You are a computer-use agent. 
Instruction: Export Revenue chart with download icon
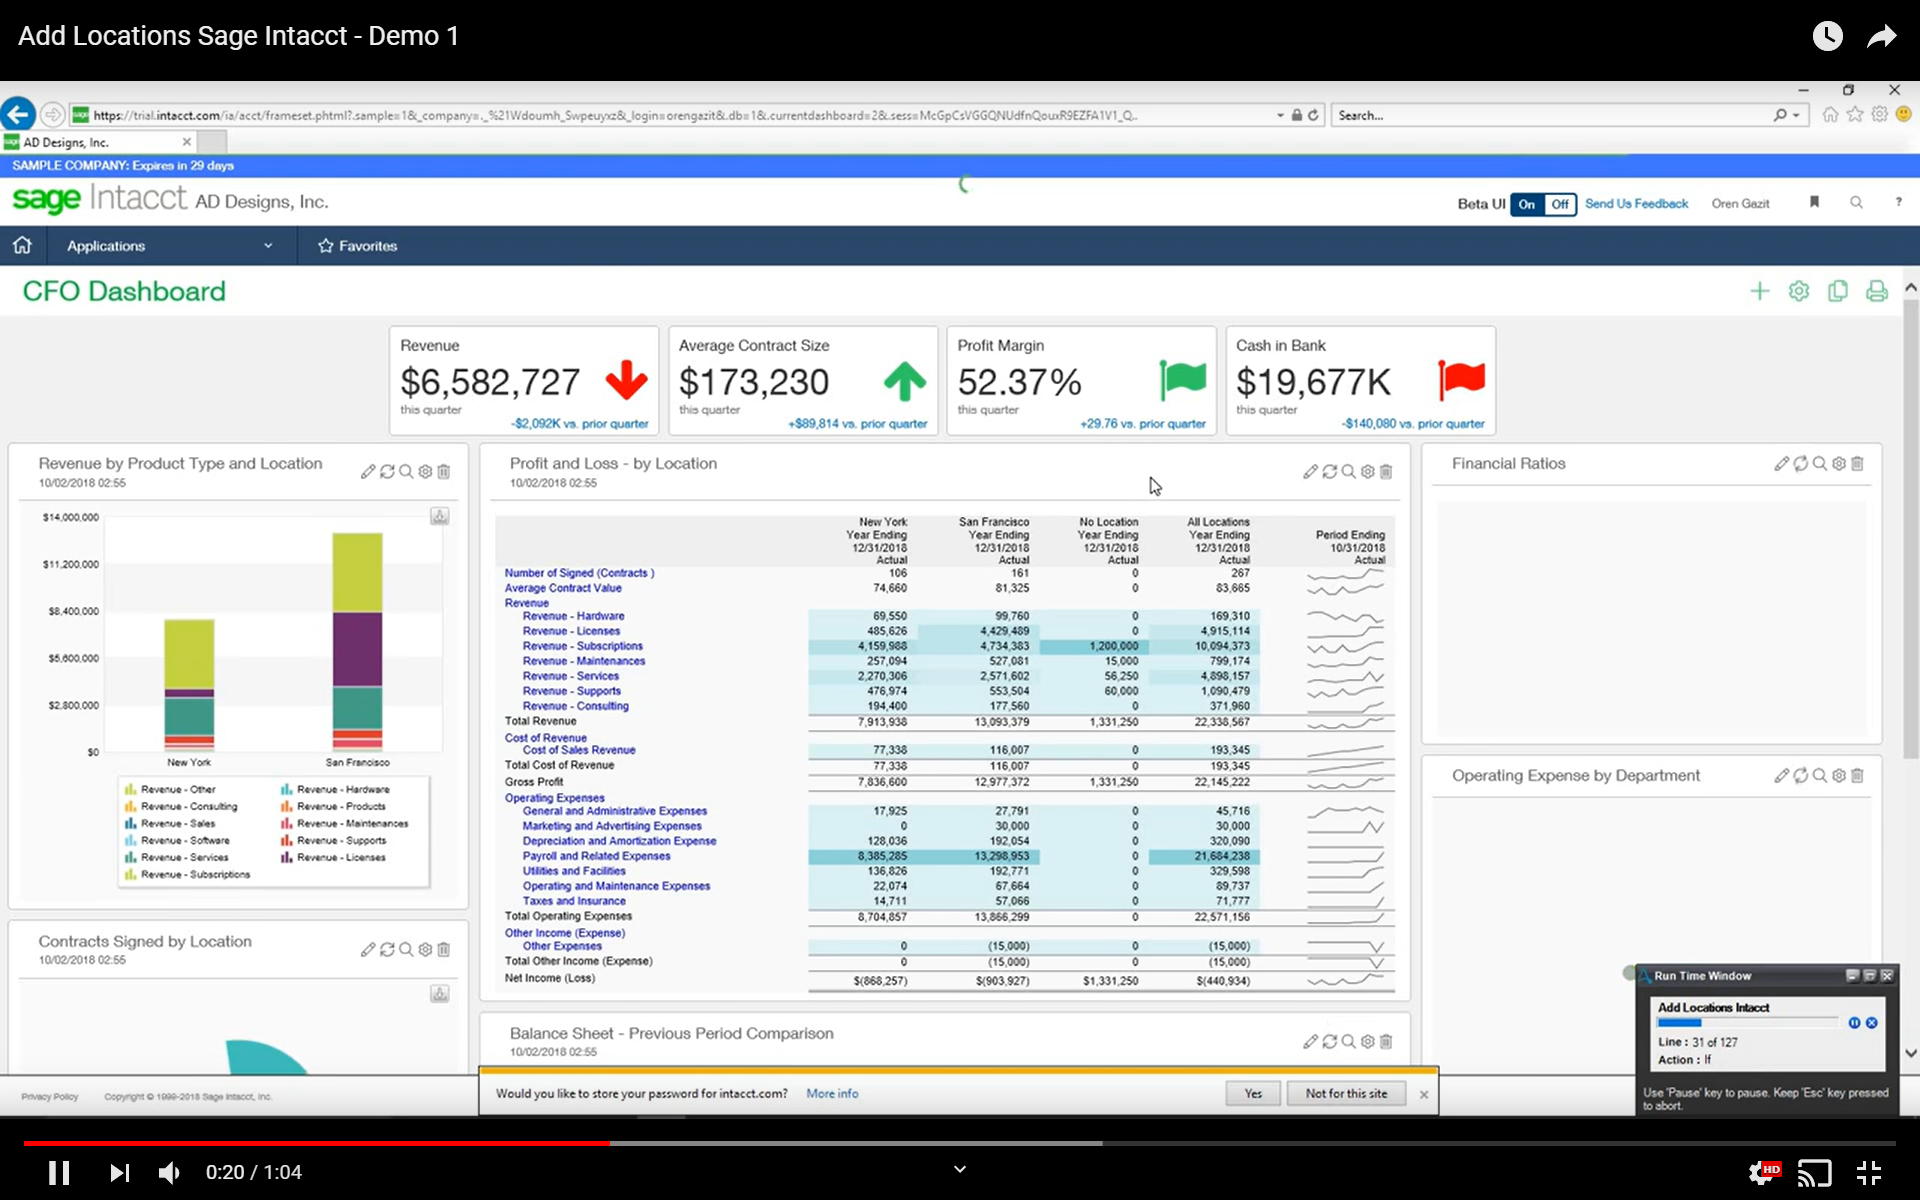point(440,516)
